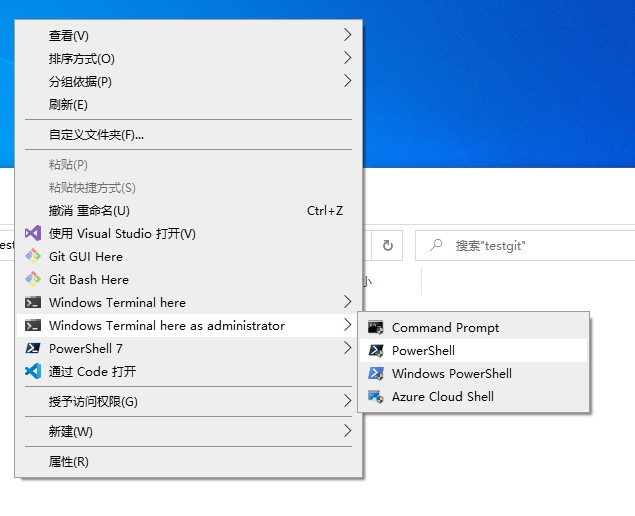Click the 搜索"testgit" search field
The height and width of the screenshot is (516, 635).
coord(525,245)
